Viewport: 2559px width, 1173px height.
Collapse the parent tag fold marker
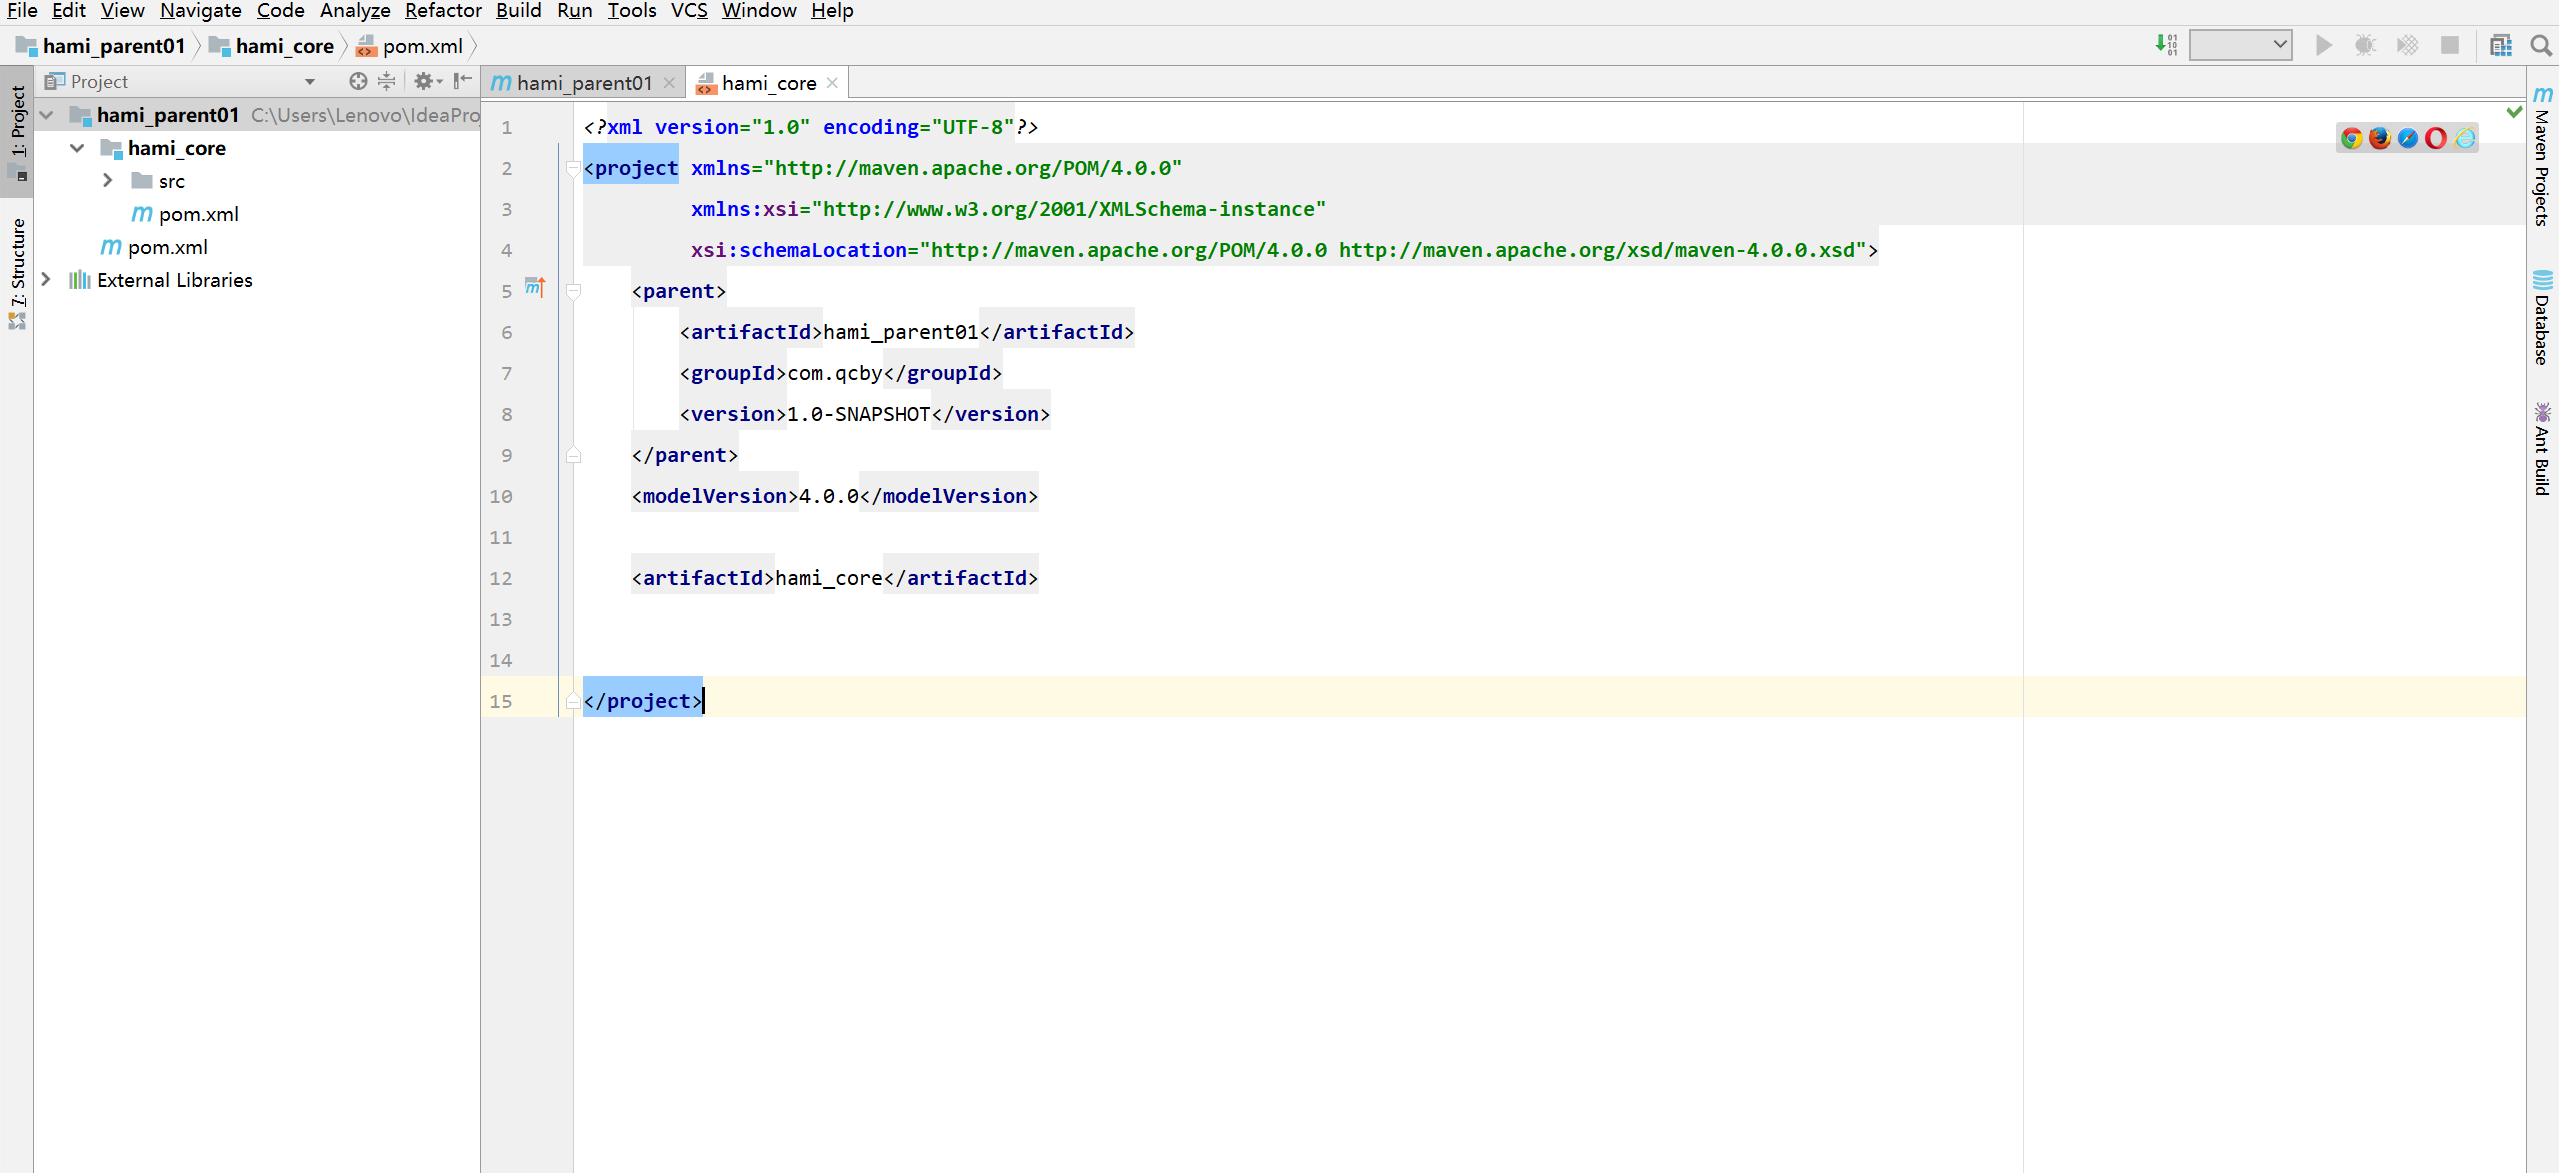tap(573, 291)
